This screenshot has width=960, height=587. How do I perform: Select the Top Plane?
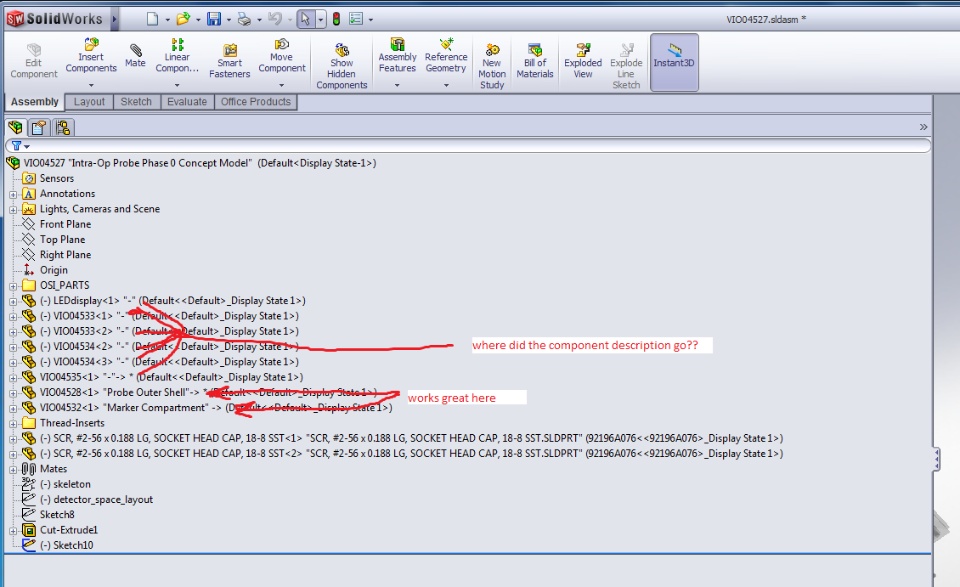[x=53, y=239]
